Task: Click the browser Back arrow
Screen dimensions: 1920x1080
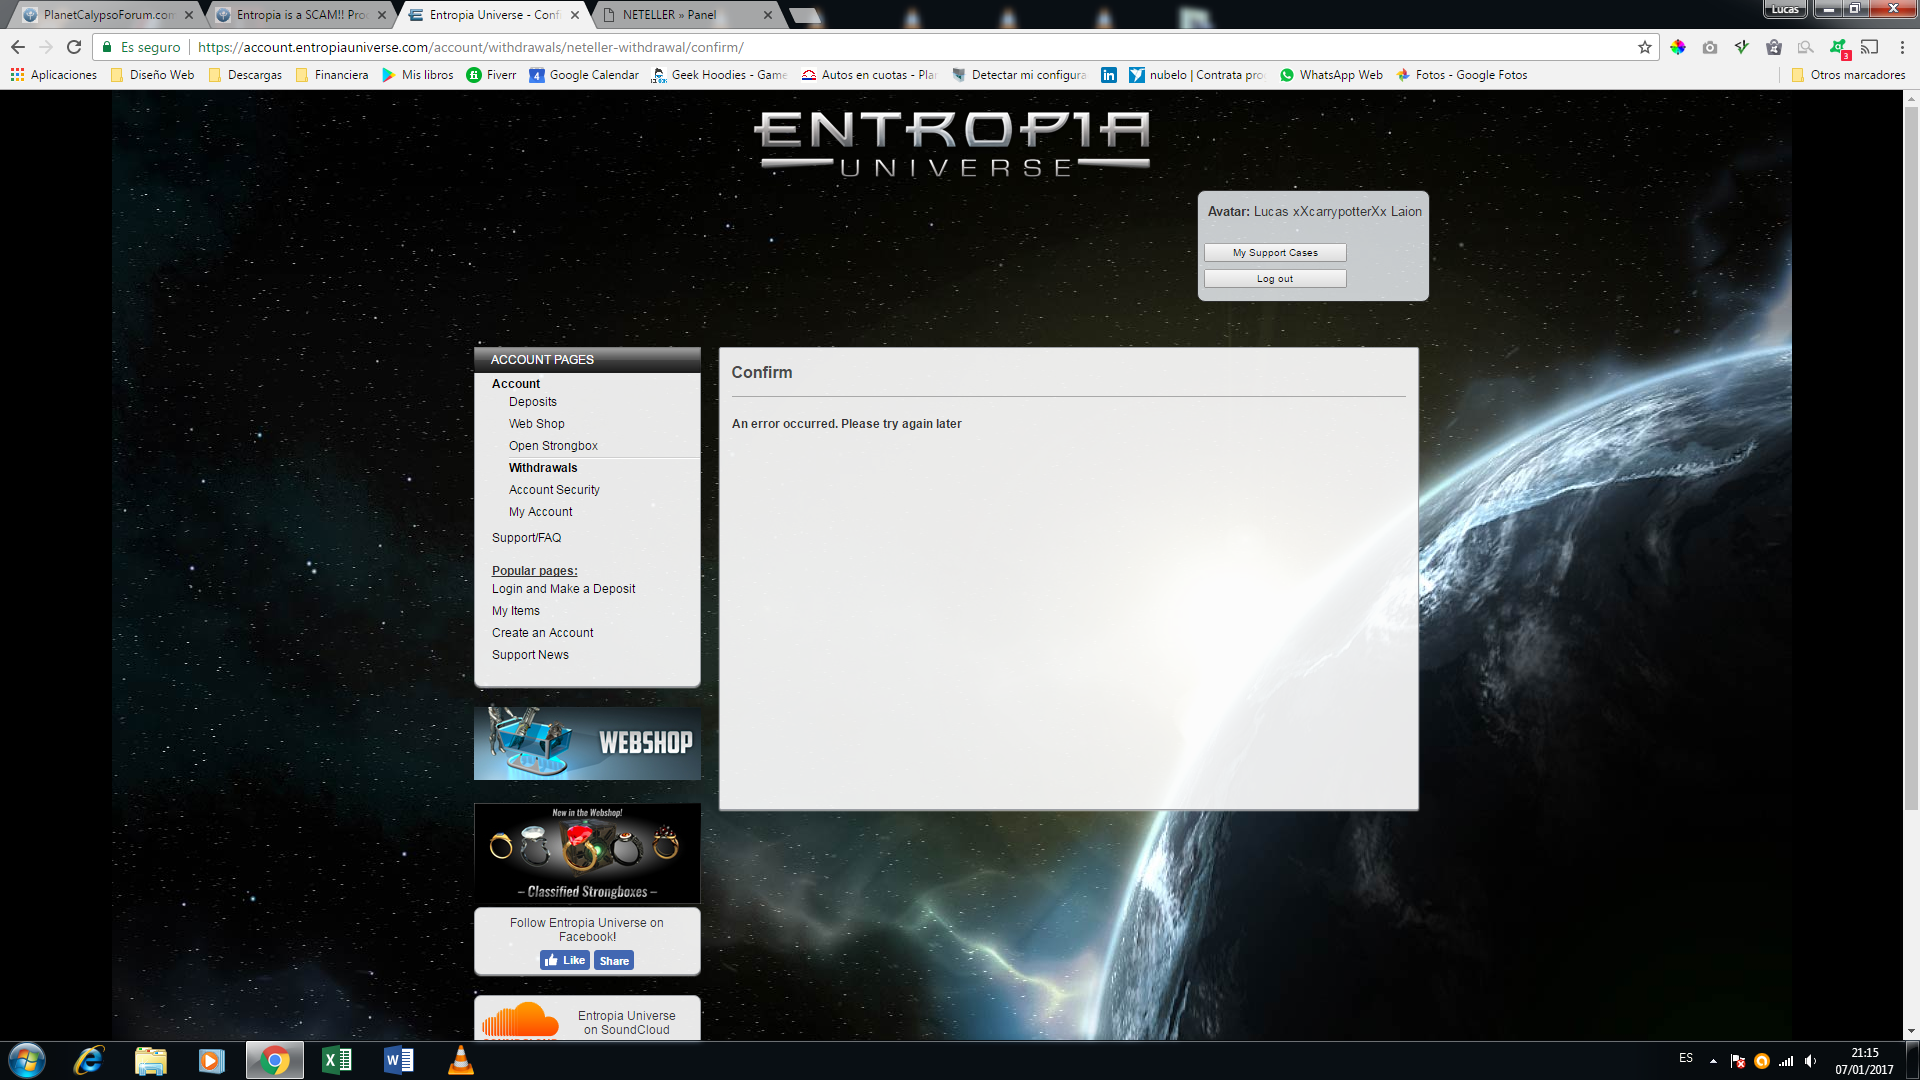Action: (x=18, y=47)
